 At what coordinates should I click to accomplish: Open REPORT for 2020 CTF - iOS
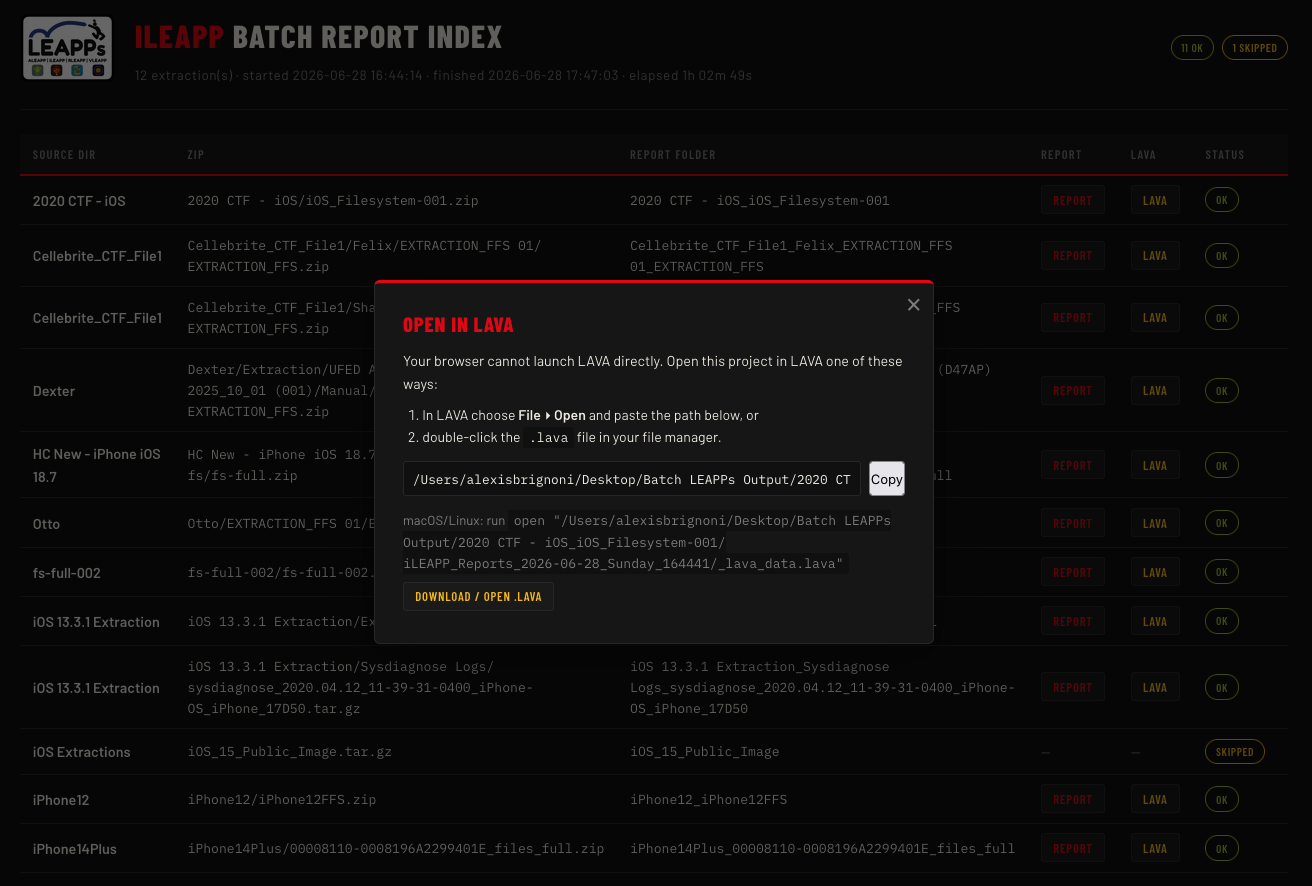pyautogui.click(x=1072, y=200)
